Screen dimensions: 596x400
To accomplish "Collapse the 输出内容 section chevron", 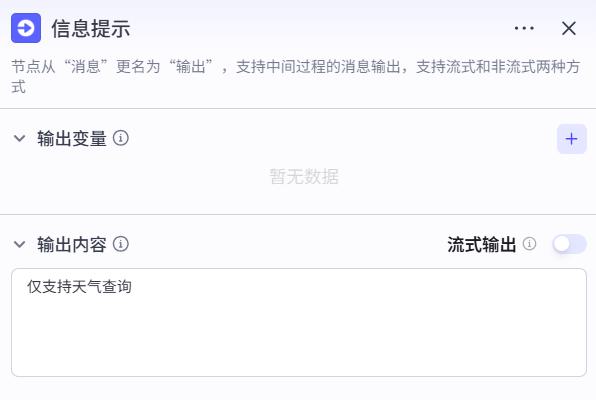I will pyautogui.click(x=19, y=244).
